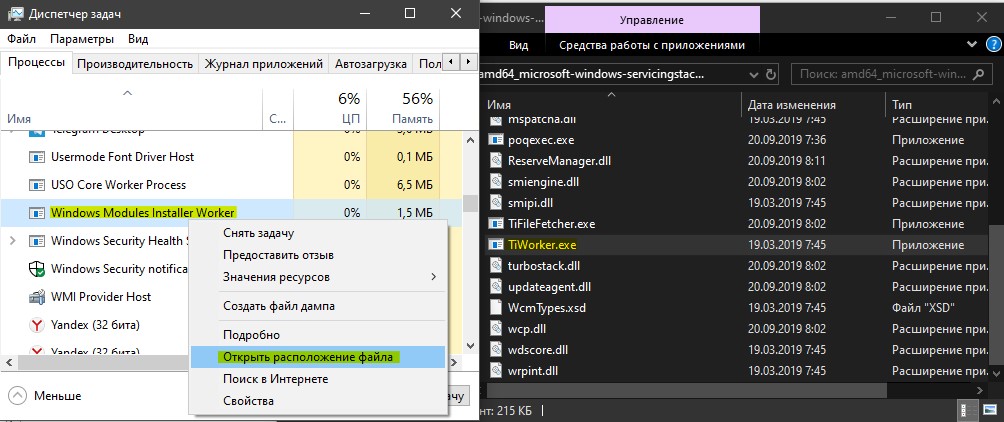This screenshot has height=422, width=1004.
Task: Sort processes by Память column header
Action: tap(403, 109)
